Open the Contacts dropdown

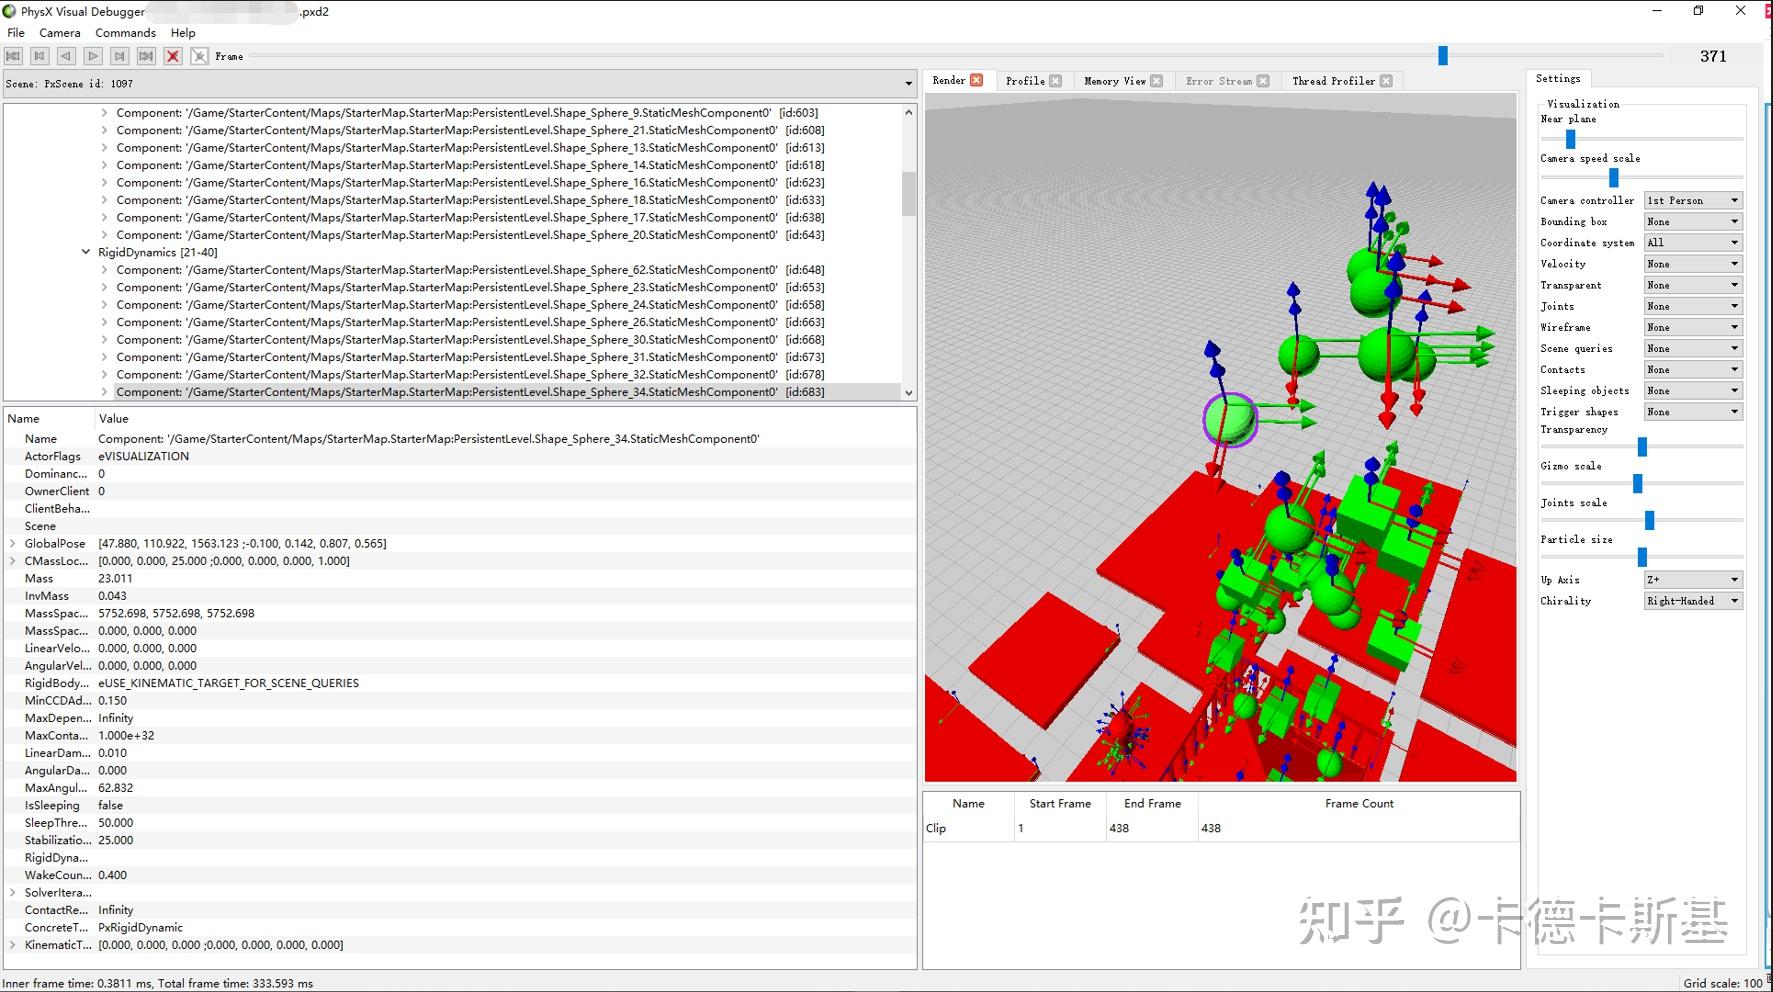[1693, 370]
